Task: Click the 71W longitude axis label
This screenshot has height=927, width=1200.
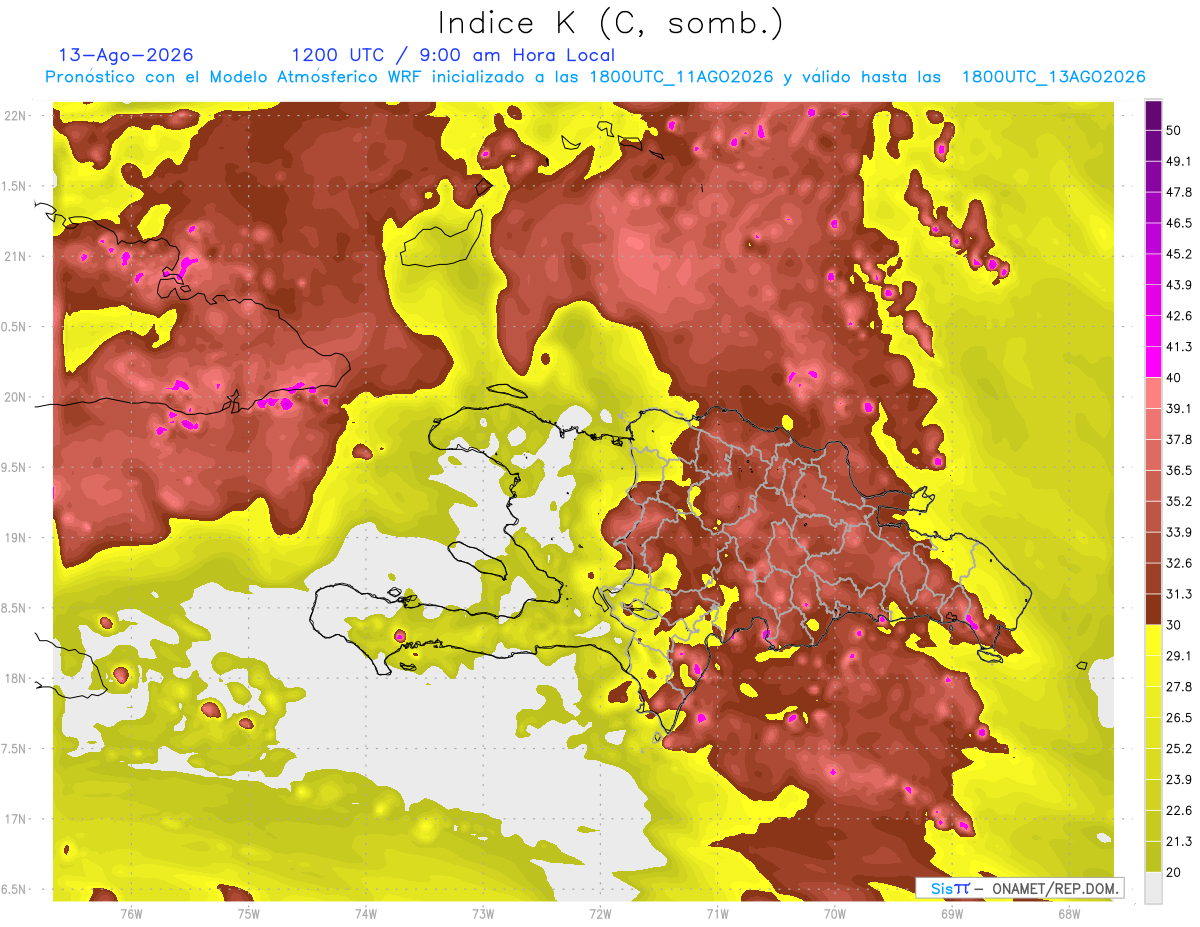Action: click(717, 913)
